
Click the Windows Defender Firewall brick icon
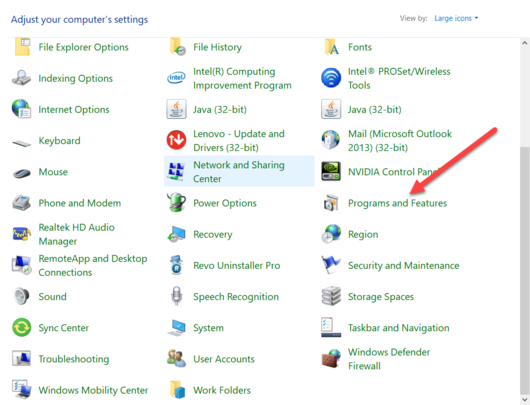[x=331, y=359]
